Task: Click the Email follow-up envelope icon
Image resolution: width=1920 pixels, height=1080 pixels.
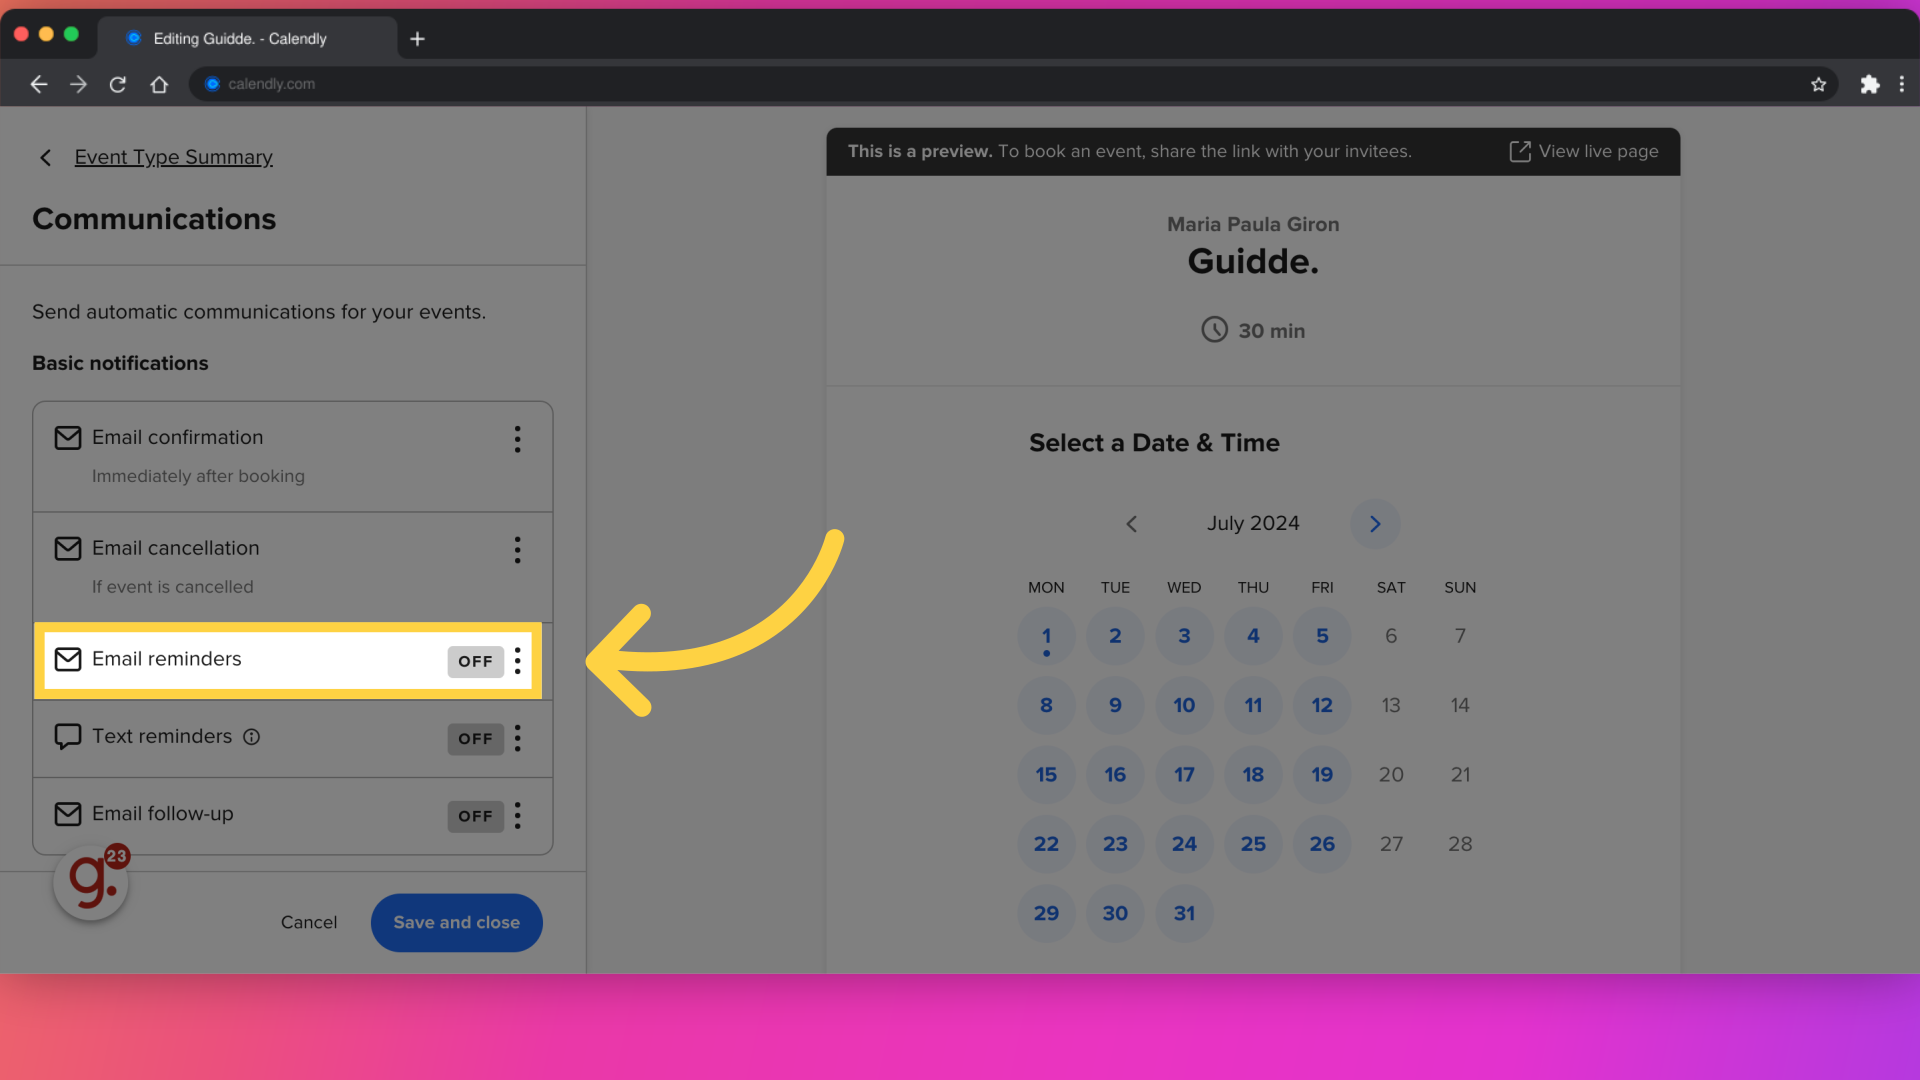Action: click(67, 814)
